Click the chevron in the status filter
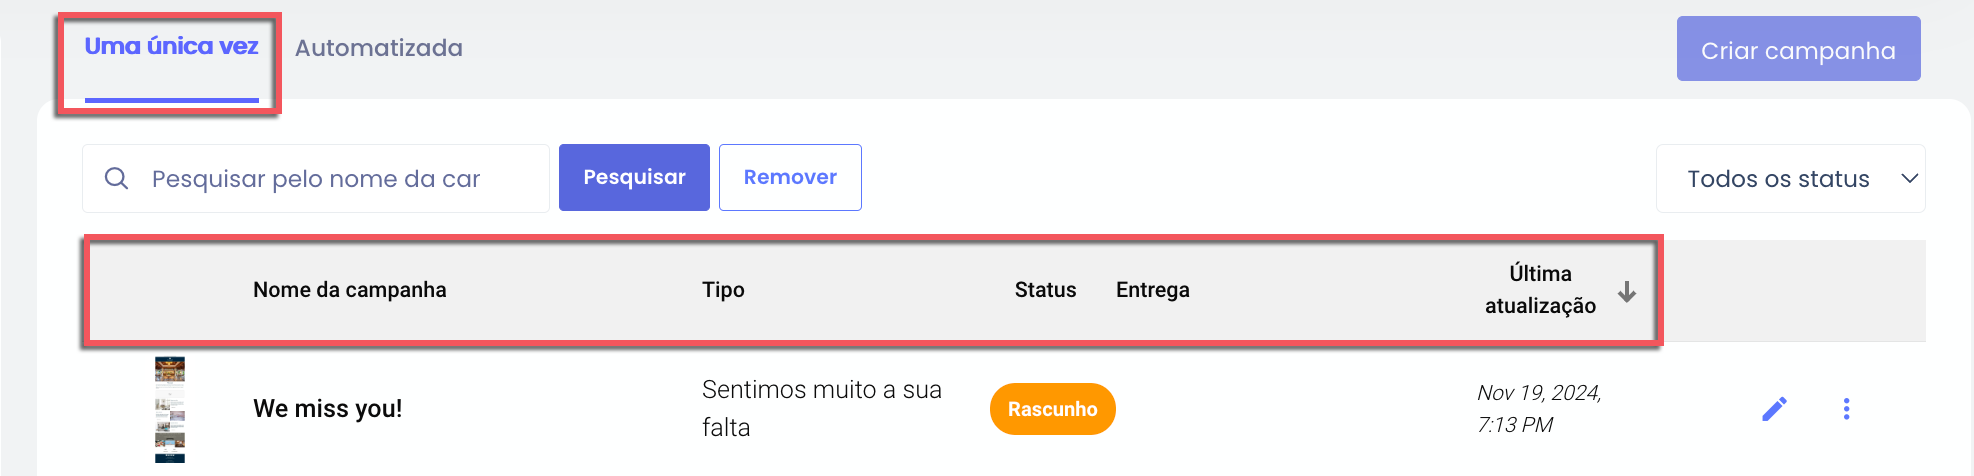This screenshot has width=1974, height=476. [x=1909, y=179]
